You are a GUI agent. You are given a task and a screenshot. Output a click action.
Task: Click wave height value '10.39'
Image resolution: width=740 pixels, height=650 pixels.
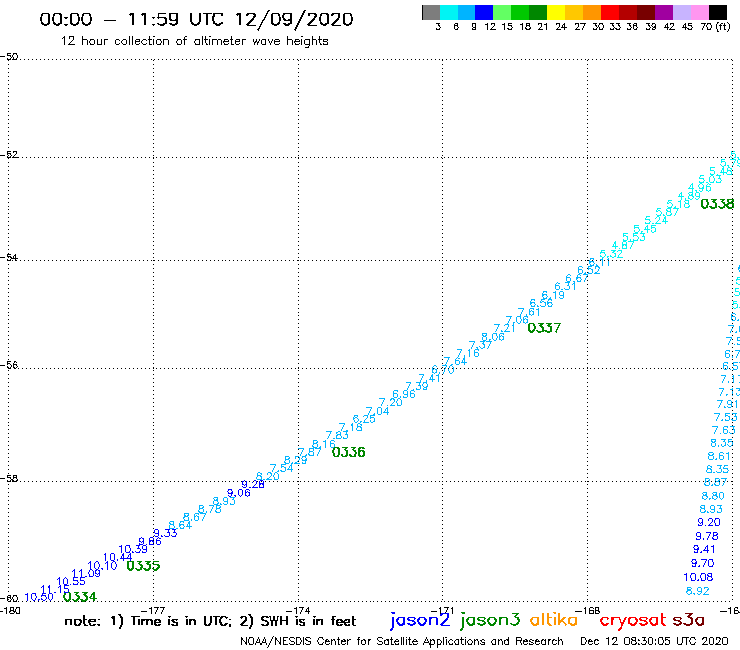(133, 549)
